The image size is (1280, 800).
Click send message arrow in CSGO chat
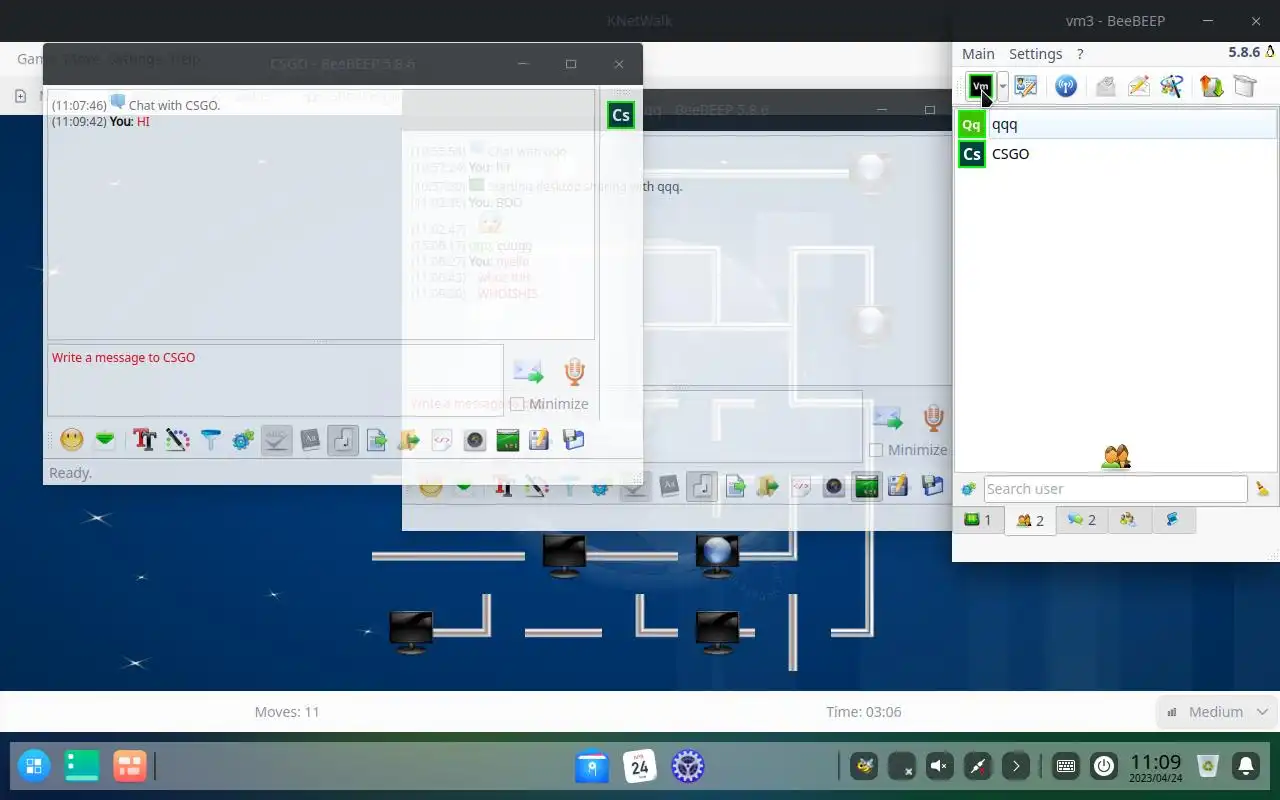(x=528, y=372)
